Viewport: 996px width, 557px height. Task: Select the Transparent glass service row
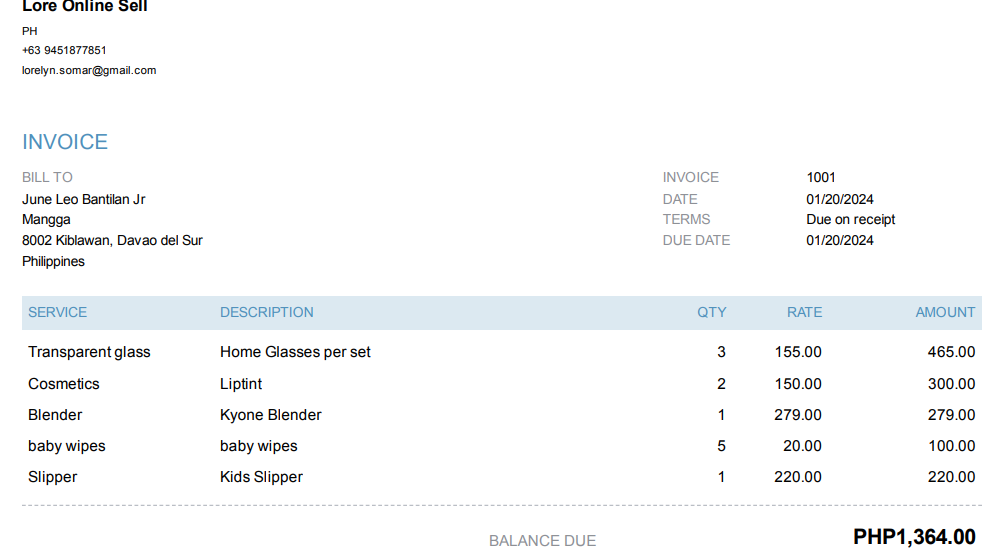(x=89, y=352)
